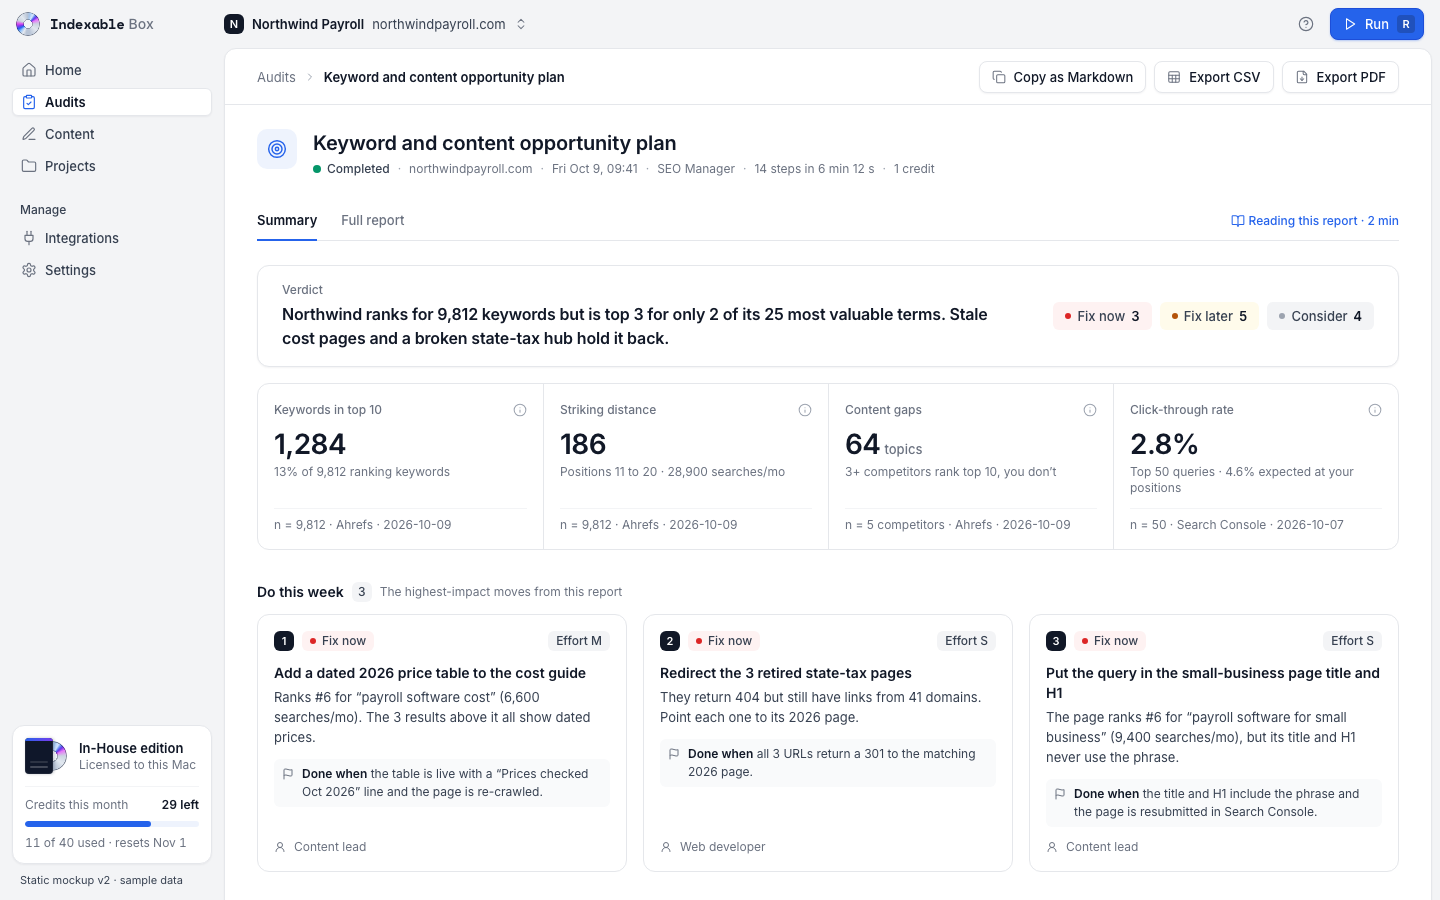Navigate to Projects

click(112, 166)
